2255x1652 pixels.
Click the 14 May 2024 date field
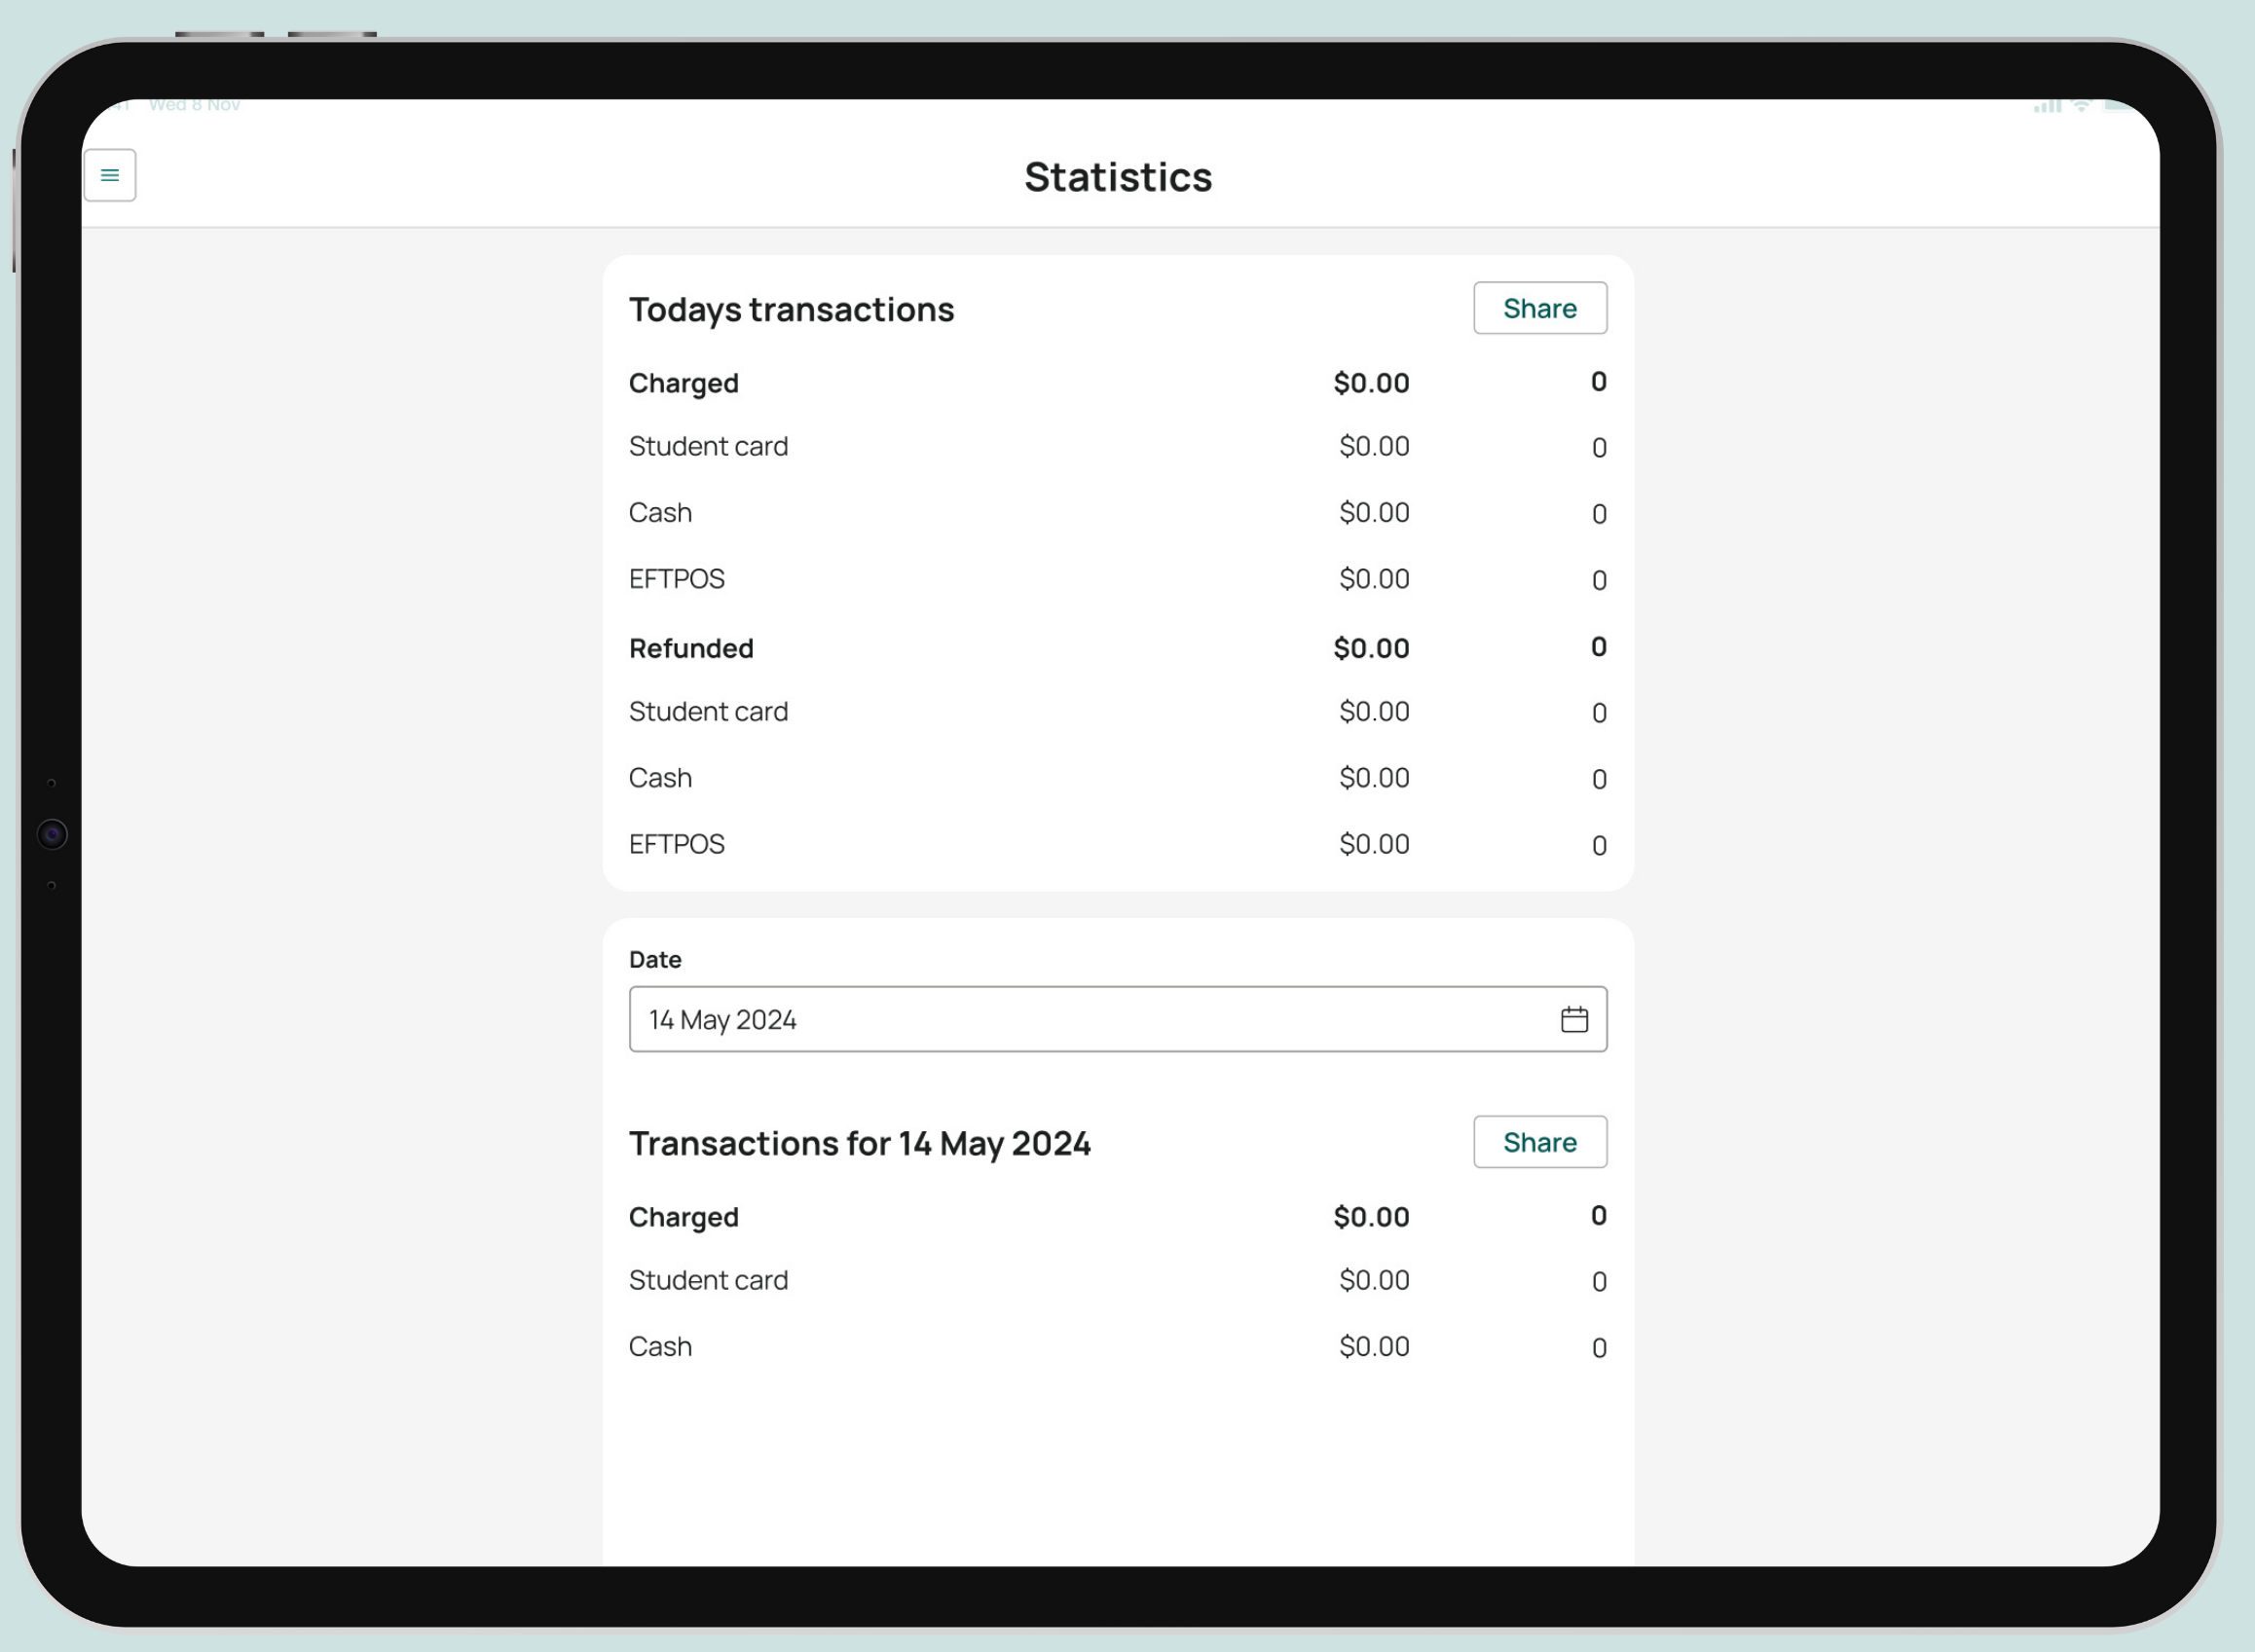tap(1090, 1019)
